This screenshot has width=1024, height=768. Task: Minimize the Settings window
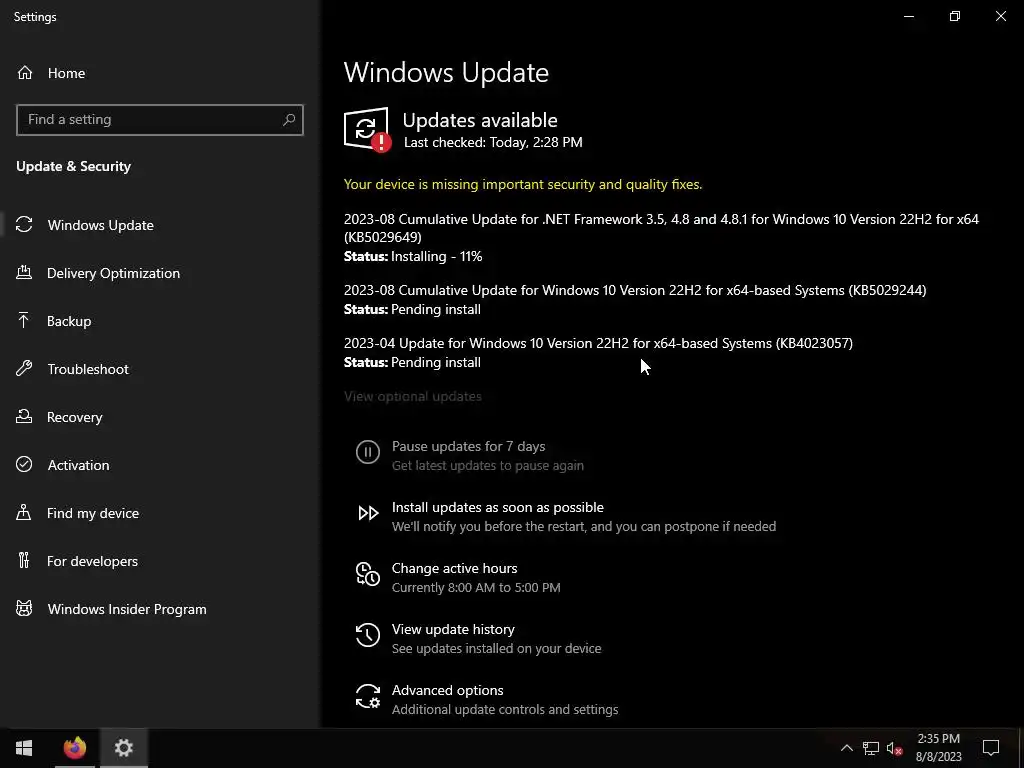tap(908, 16)
